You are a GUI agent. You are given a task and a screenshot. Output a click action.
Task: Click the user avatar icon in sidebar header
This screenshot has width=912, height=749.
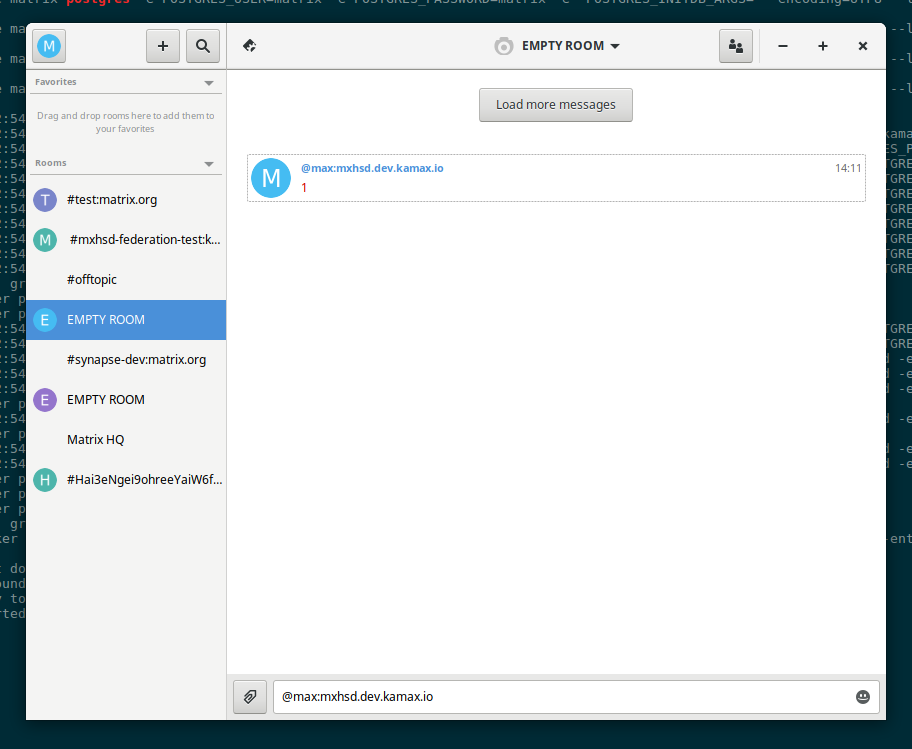point(49,46)
